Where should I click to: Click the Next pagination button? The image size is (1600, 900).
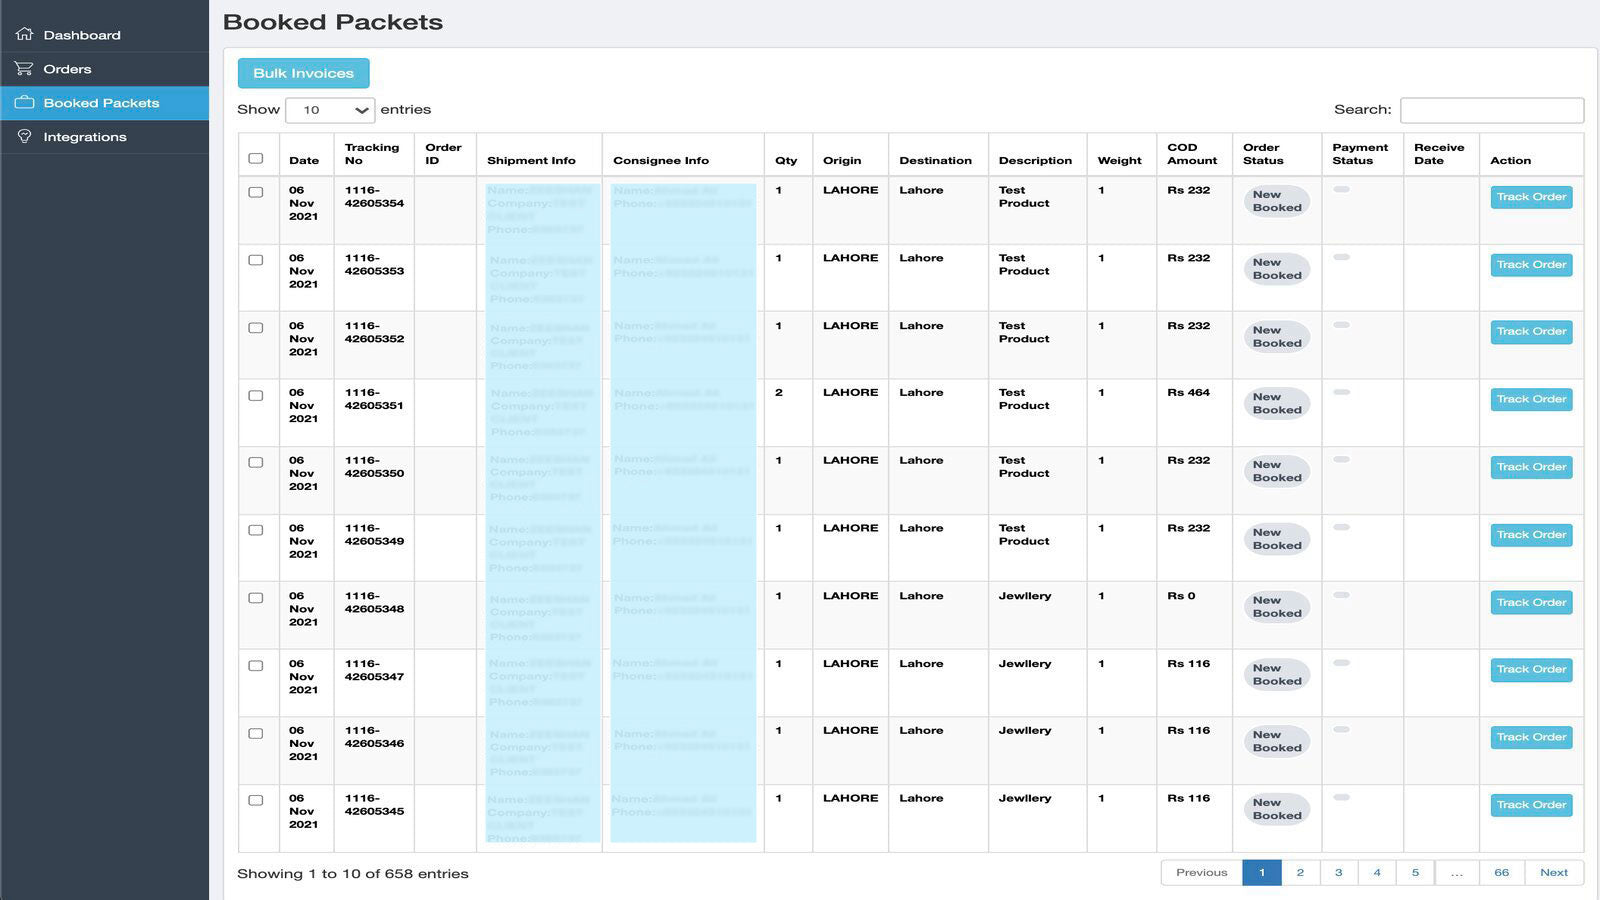pos(1553,873)
